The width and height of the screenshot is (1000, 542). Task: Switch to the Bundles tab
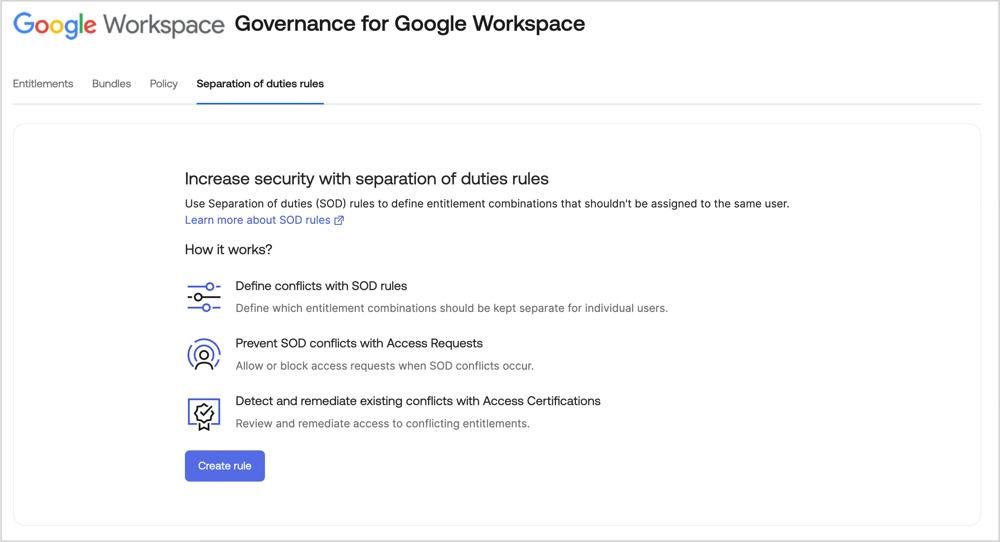pyautogui.click(x=112, y=84)
